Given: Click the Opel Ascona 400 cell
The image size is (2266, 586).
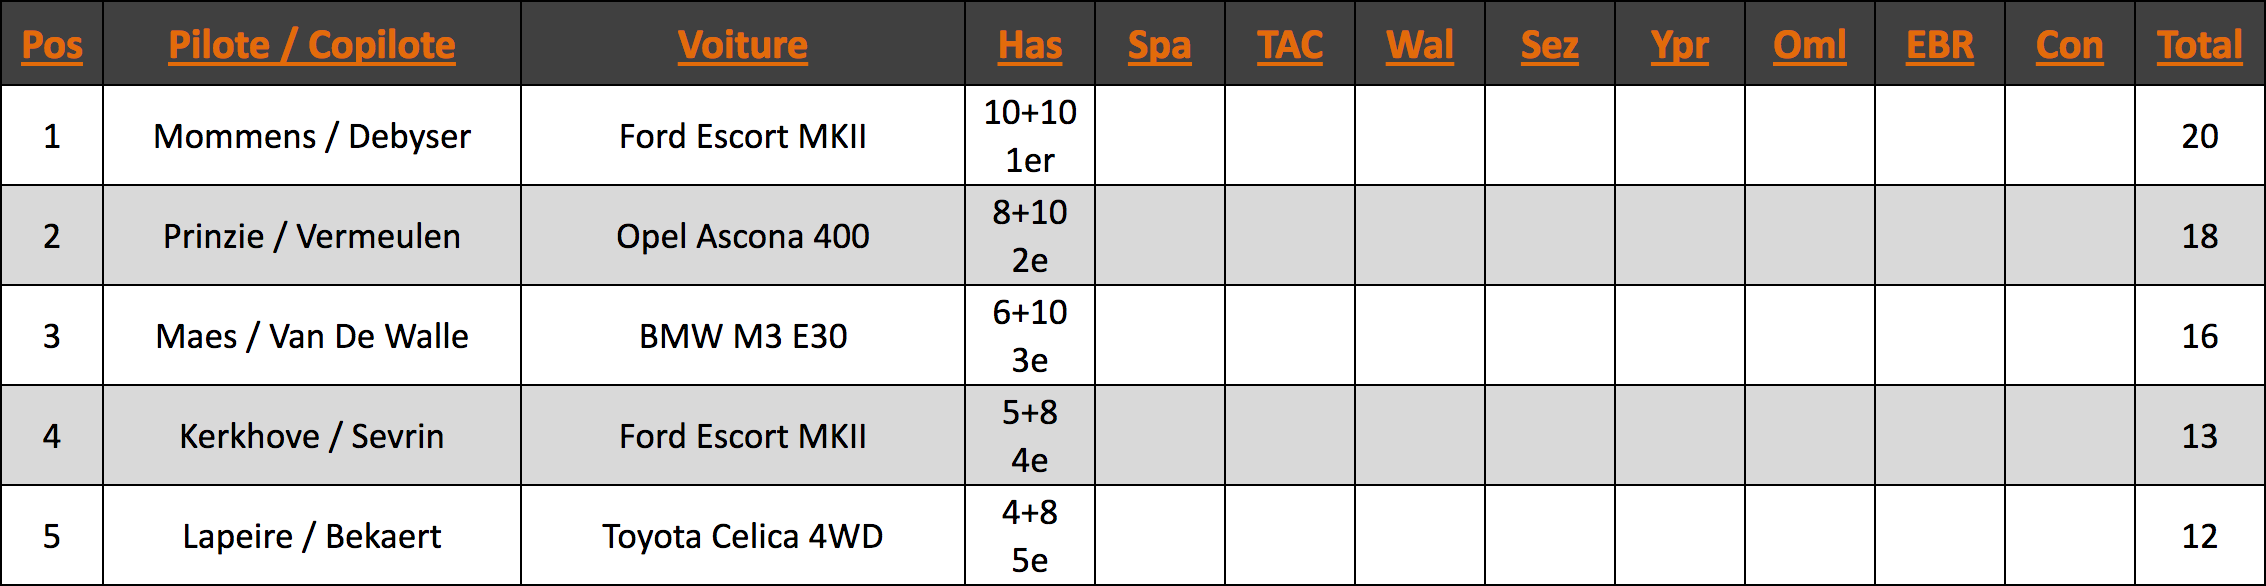Looking at the screenshot, I should click(x=743, y=236).
